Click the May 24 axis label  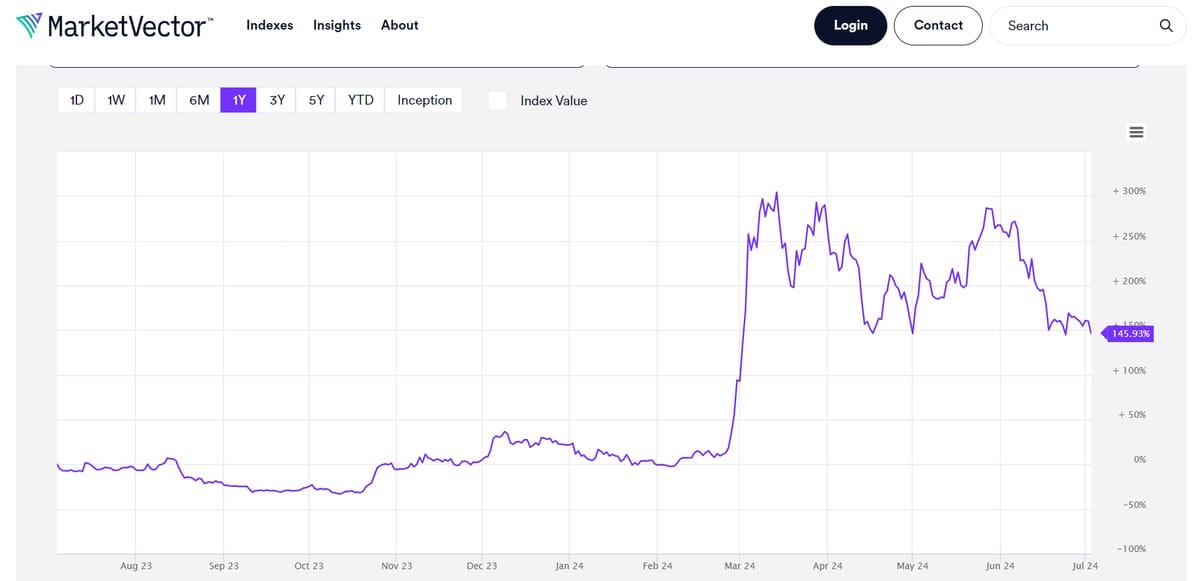coord(912,566)
